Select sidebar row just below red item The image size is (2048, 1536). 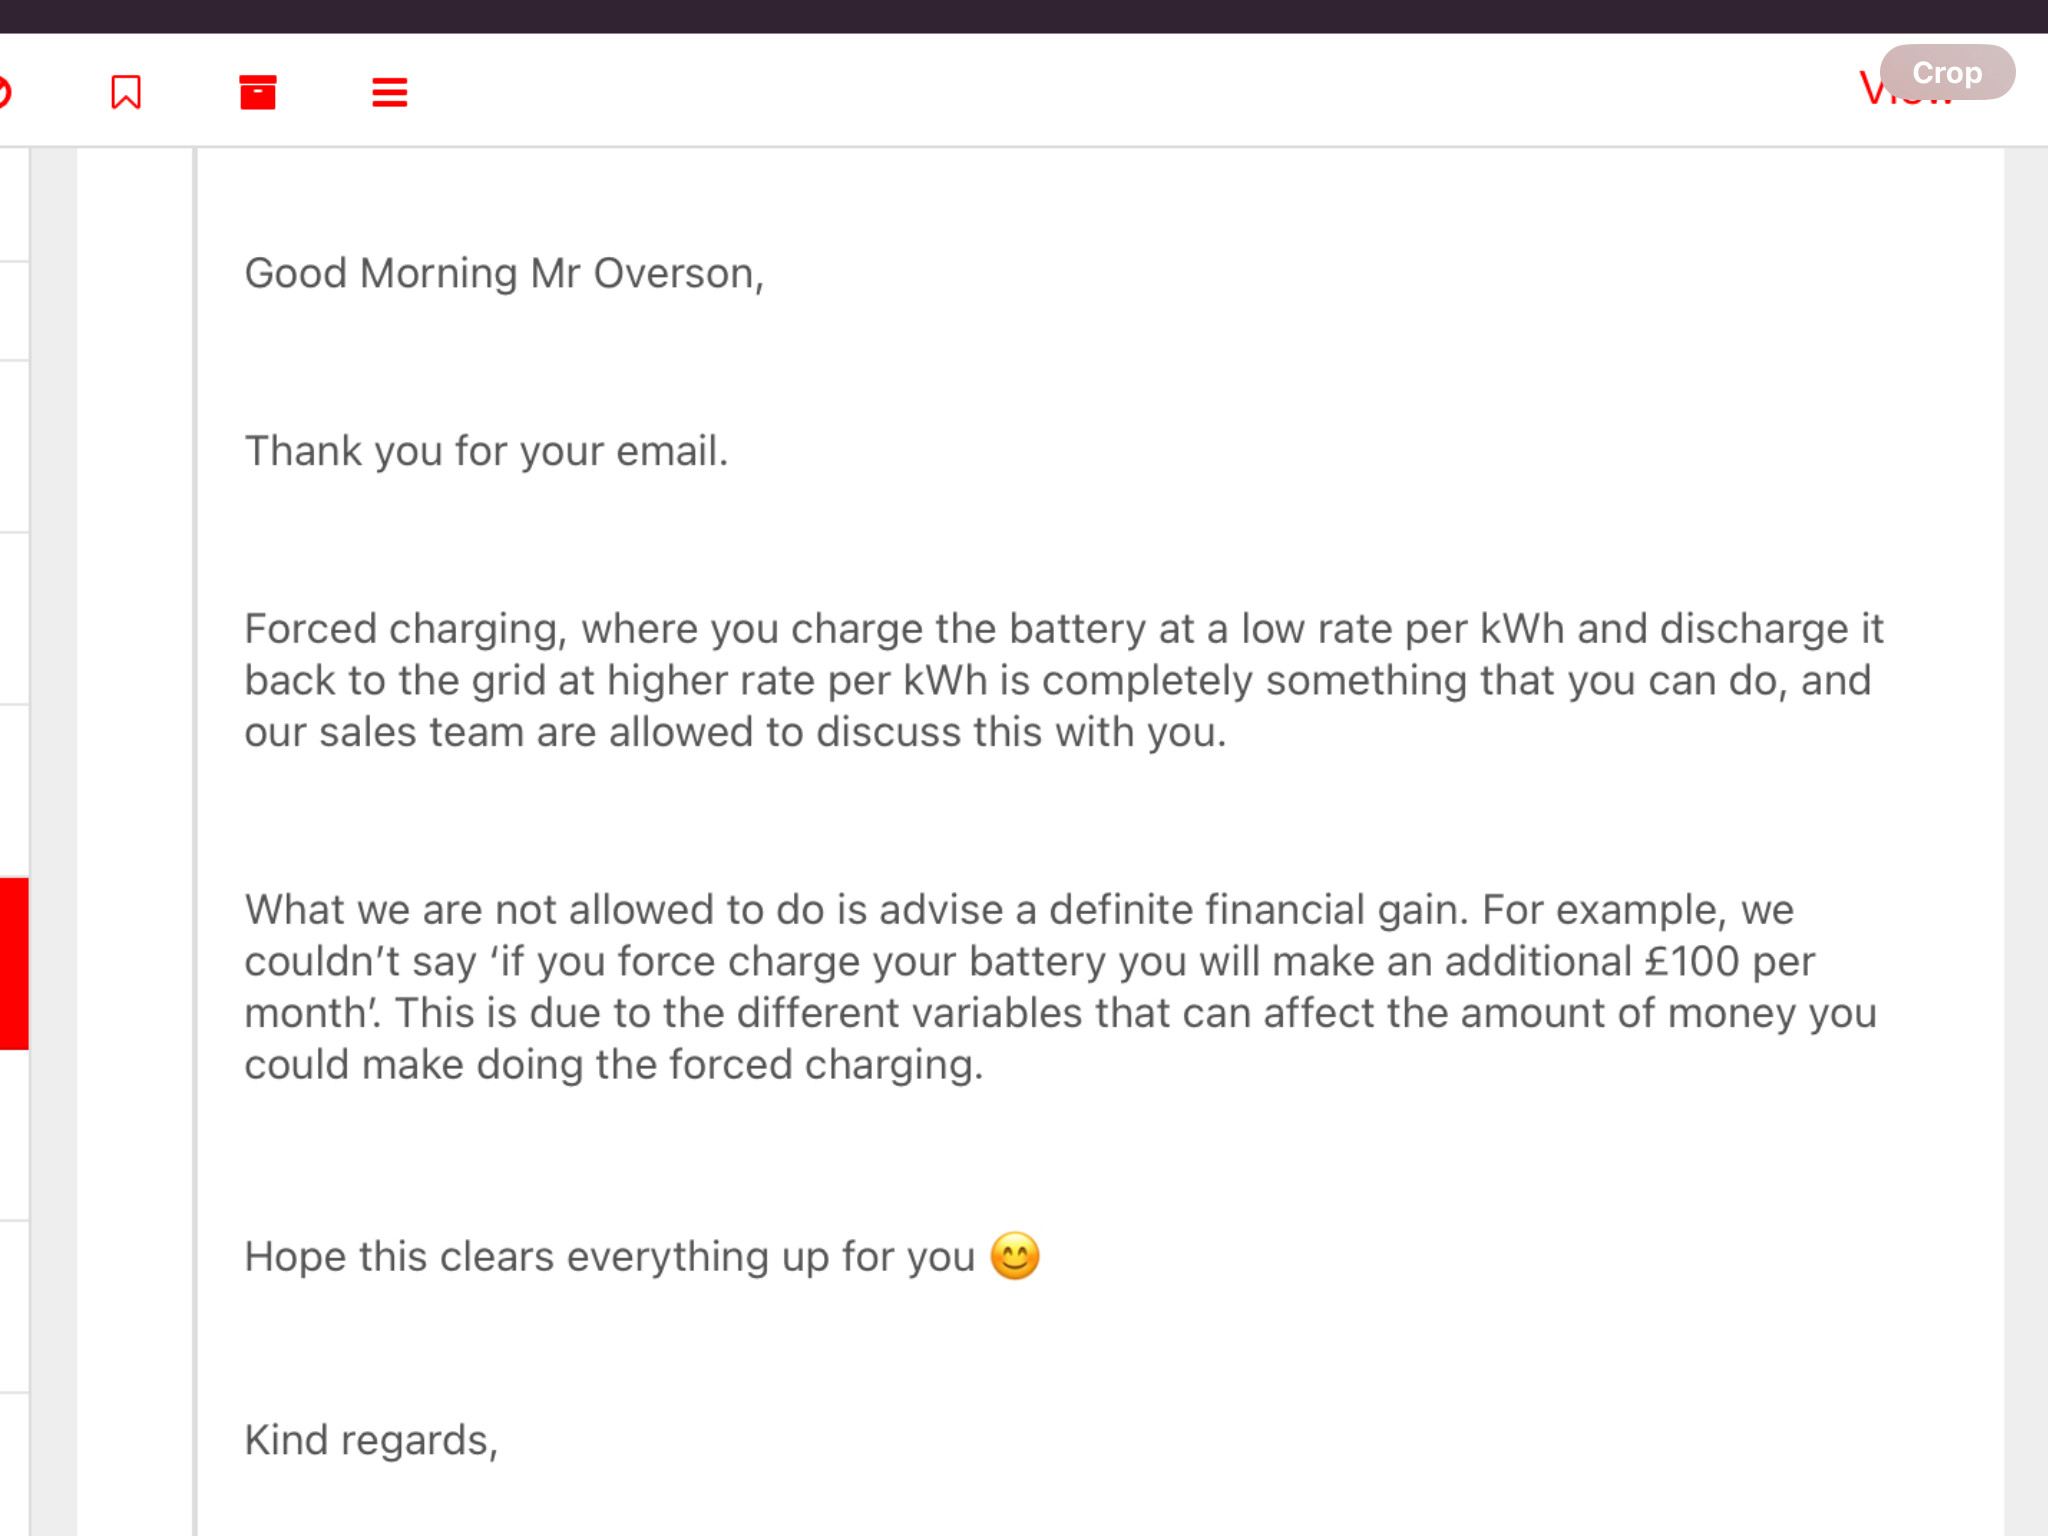(14, 1135)
